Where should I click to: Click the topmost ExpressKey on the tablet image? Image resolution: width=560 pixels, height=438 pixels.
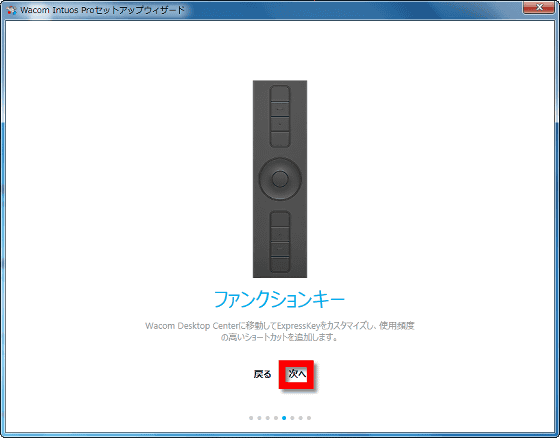[280, 93]
